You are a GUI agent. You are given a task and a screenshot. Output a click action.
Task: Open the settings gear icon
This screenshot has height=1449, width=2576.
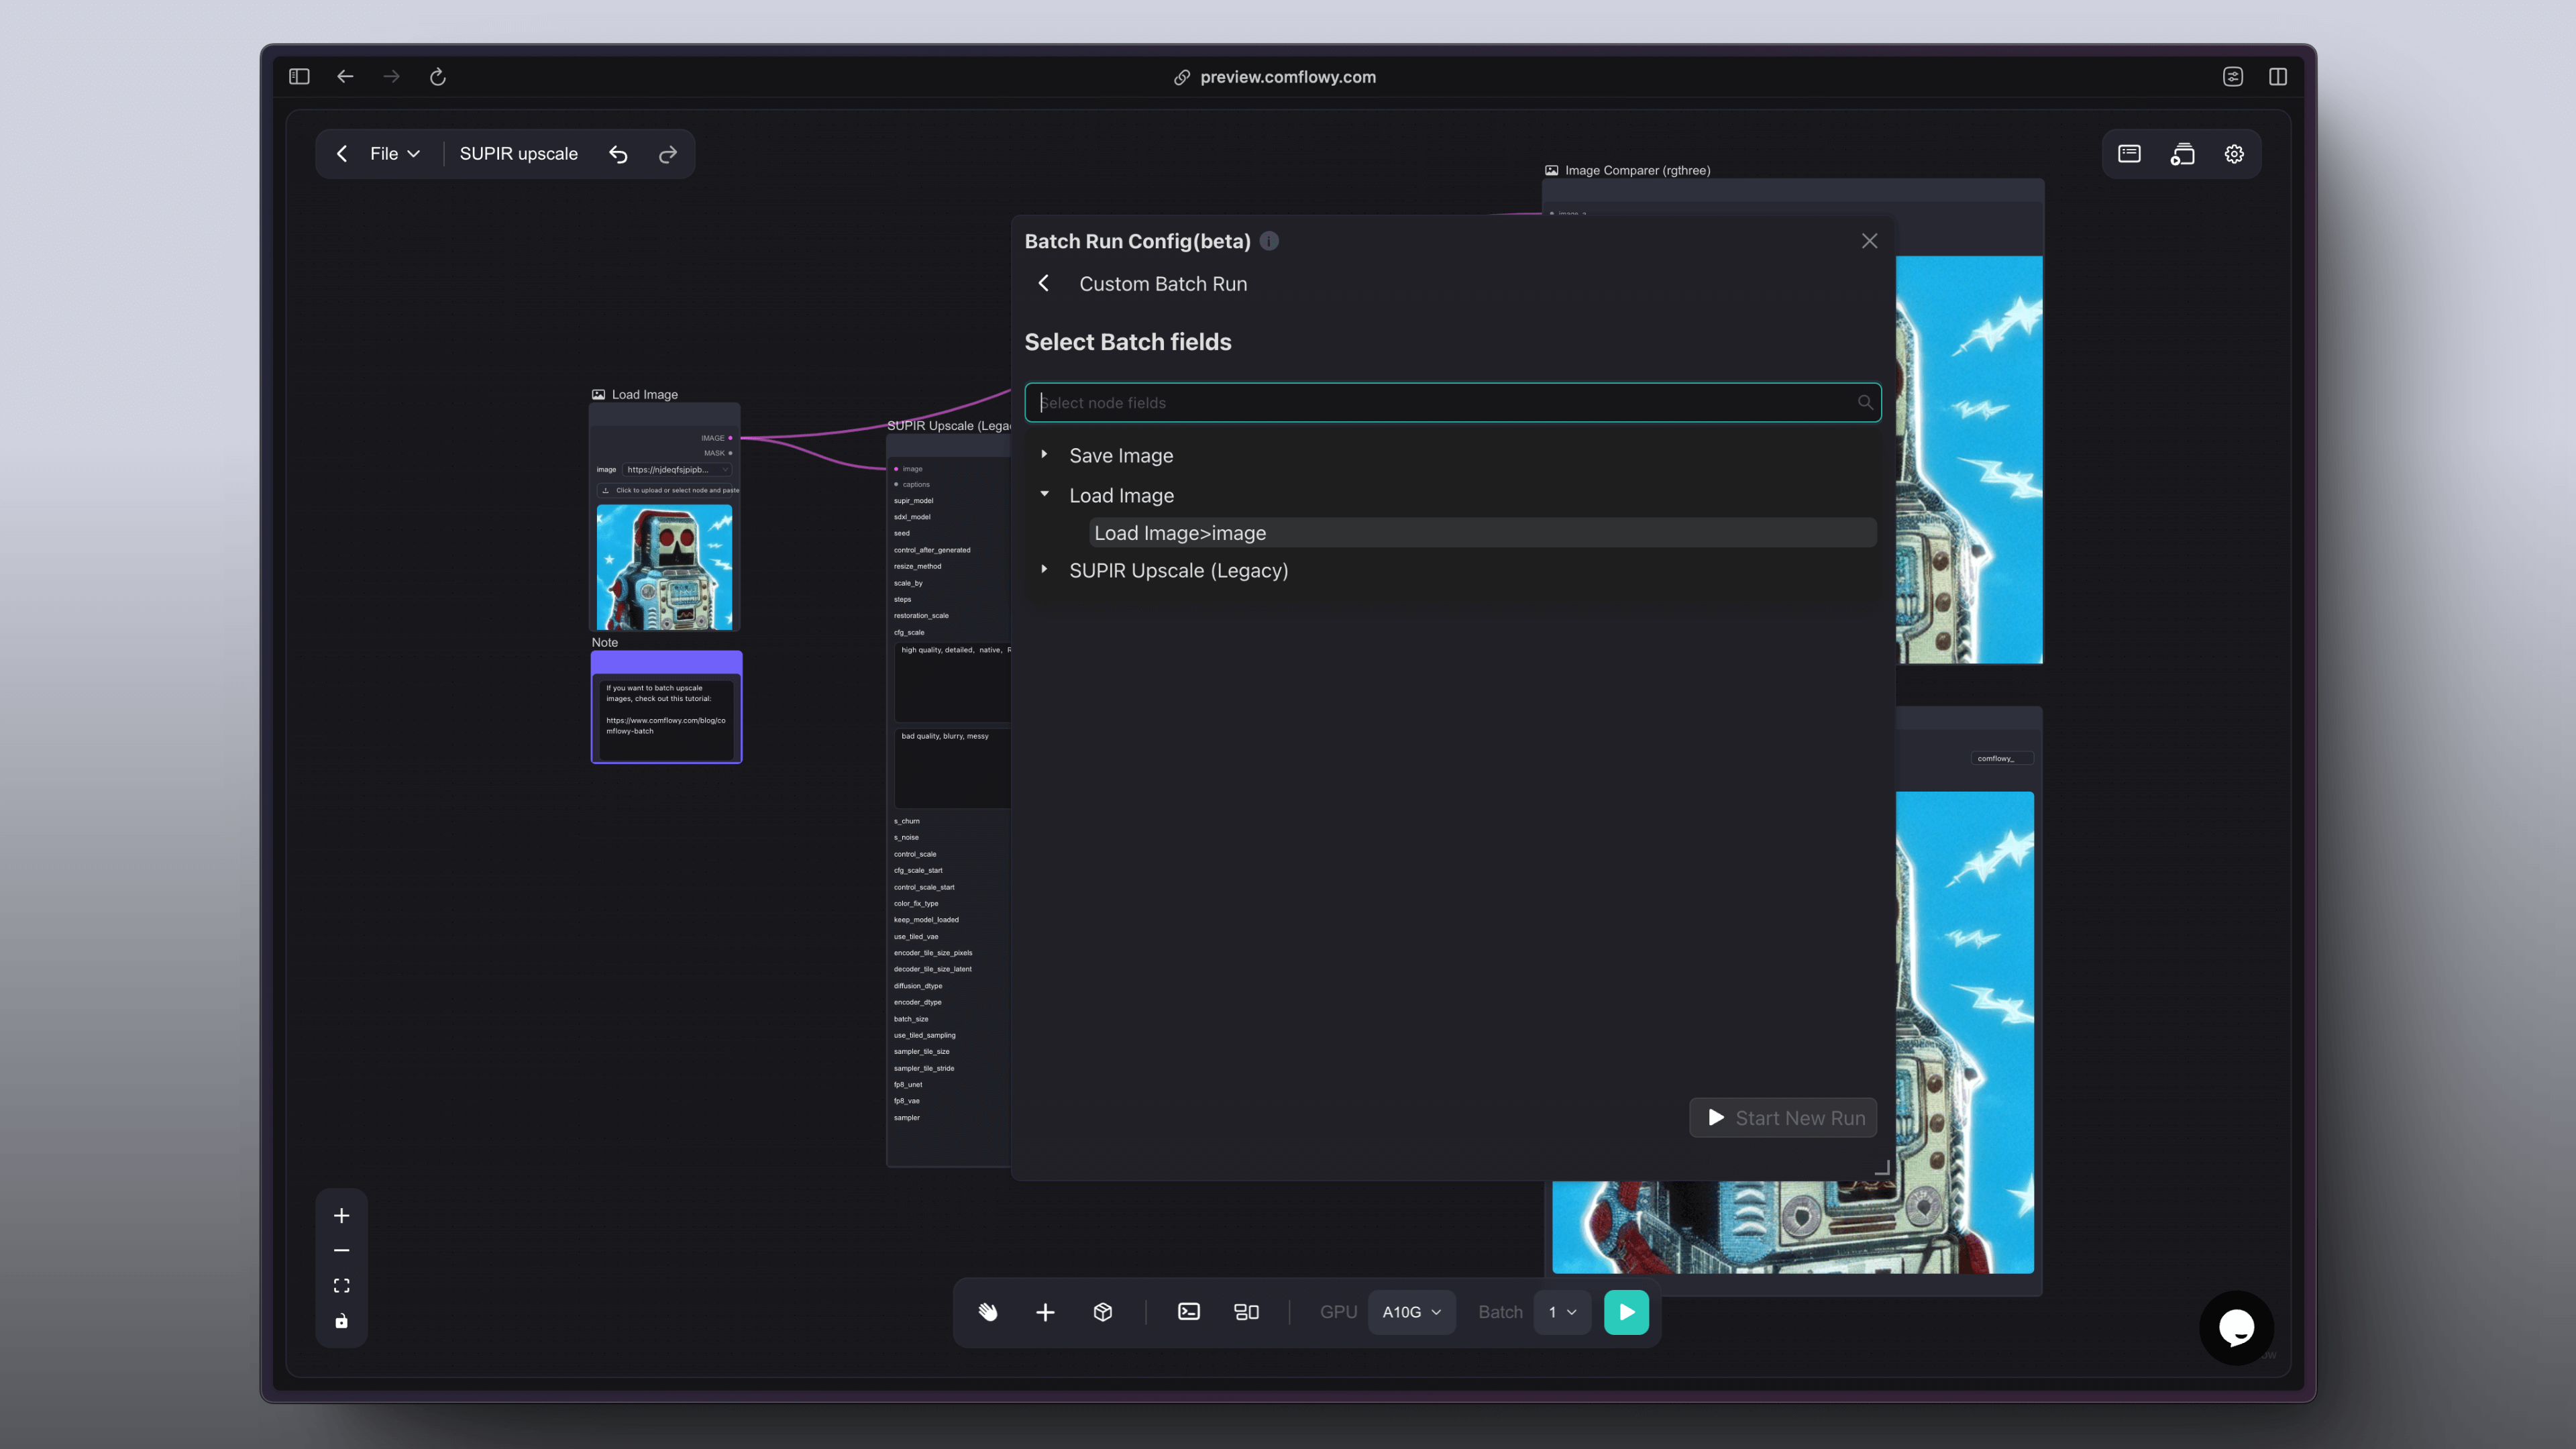[2234, 154]
